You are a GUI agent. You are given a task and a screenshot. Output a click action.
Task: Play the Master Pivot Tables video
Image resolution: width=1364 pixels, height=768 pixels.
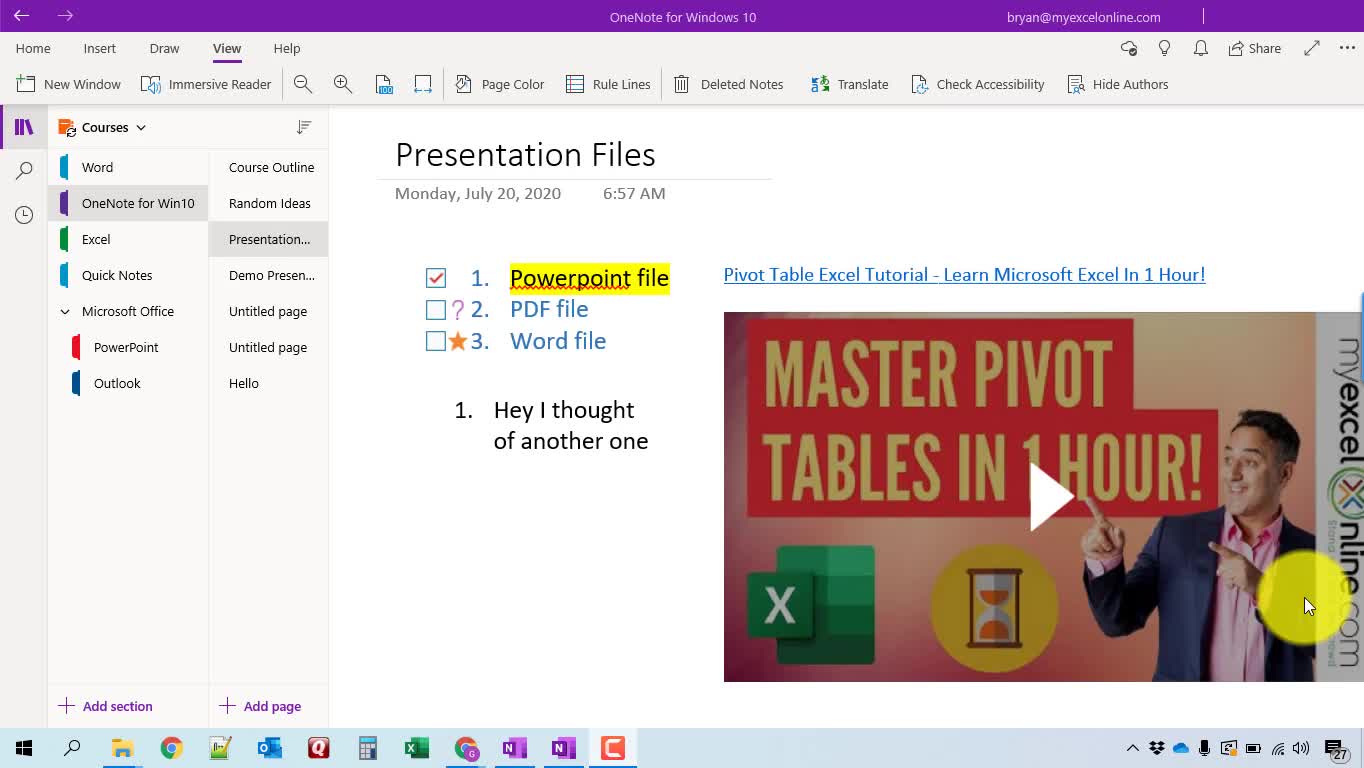tap(1049, 497)
